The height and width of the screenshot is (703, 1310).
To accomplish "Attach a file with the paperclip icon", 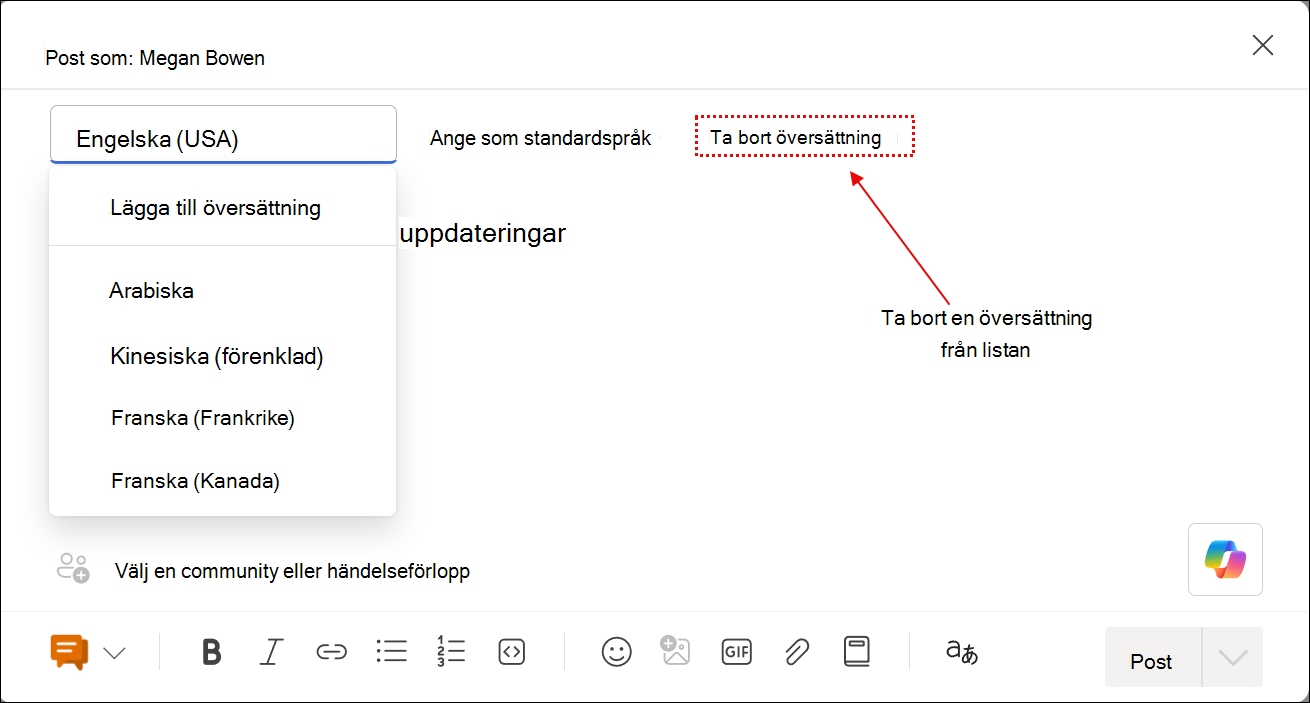I will tap(796, 652).
